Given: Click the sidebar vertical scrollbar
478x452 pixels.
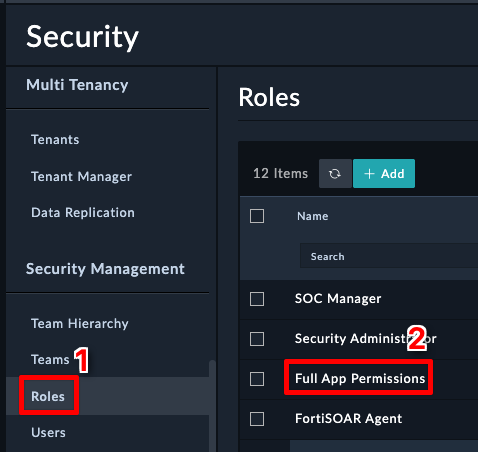Looking at the screenshot, I should click(x=212, y=406).
